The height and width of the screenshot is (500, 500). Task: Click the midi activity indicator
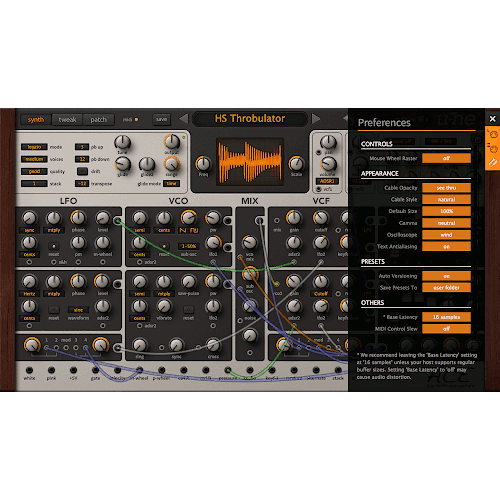coord(136,119)
